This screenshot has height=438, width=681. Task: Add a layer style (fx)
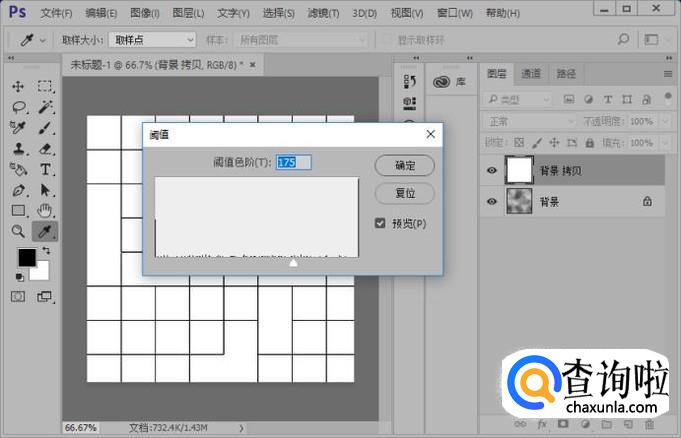pyautogui.click(x=542, y=424)
